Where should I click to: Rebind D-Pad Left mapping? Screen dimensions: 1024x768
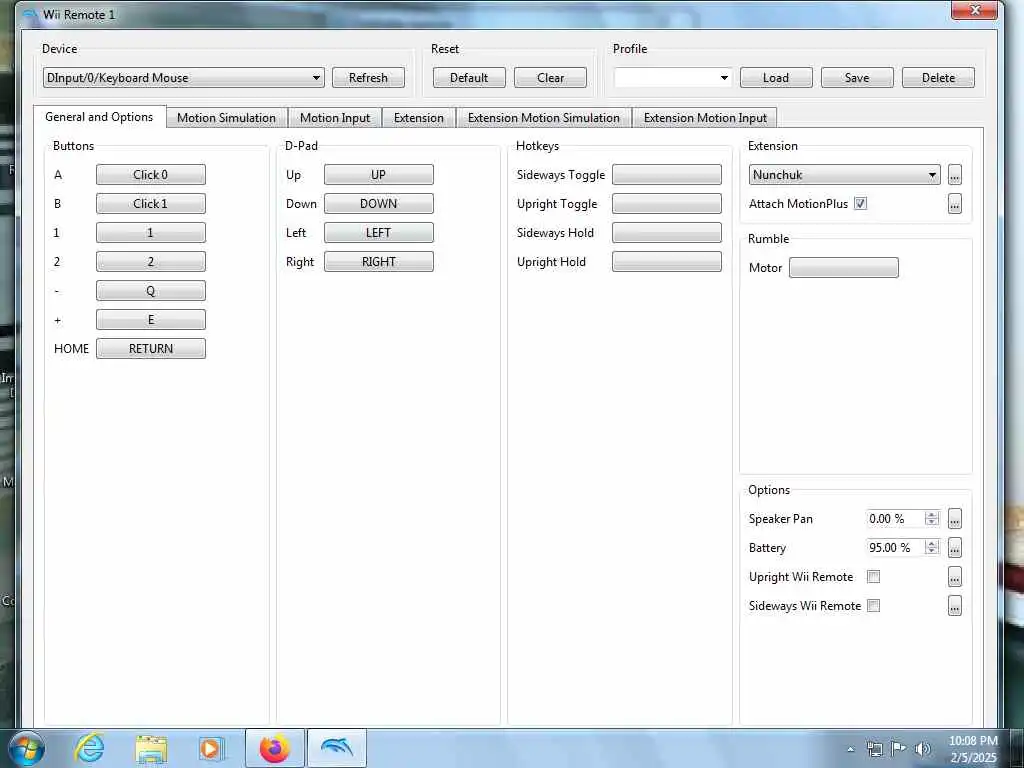(379, 232)
